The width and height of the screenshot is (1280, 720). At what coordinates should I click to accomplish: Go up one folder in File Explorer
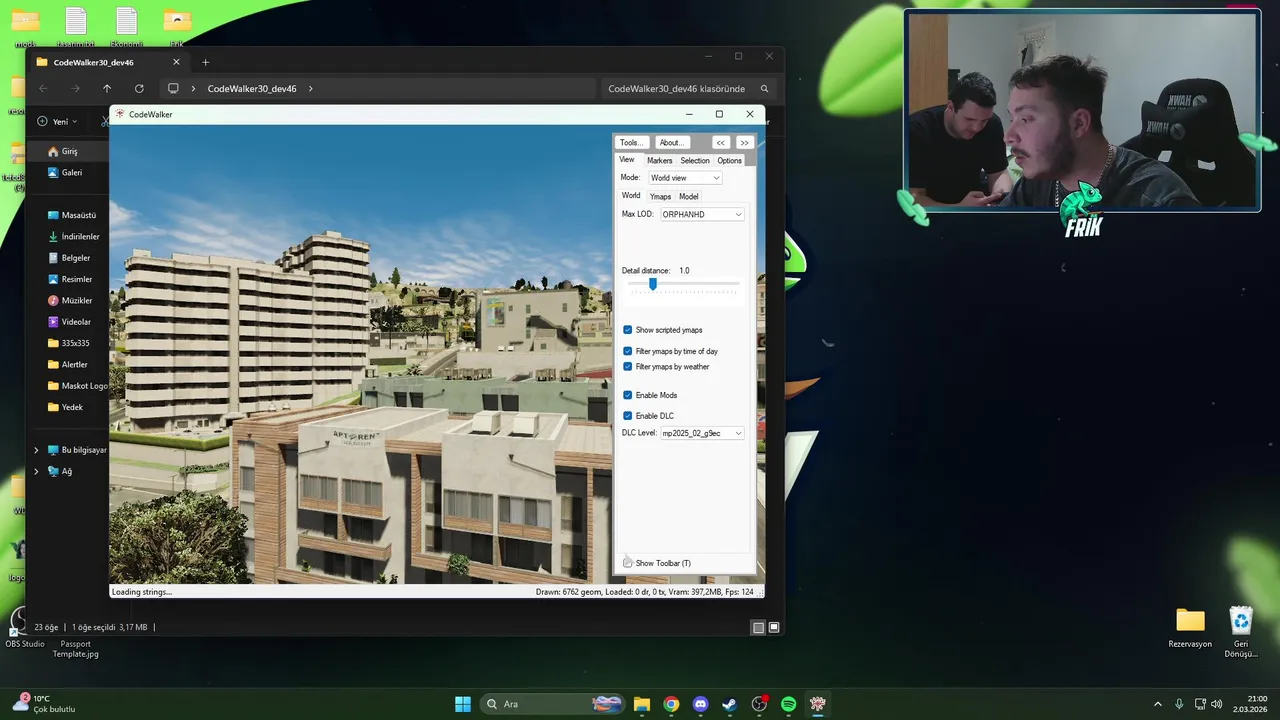click(x=107, y=88)
